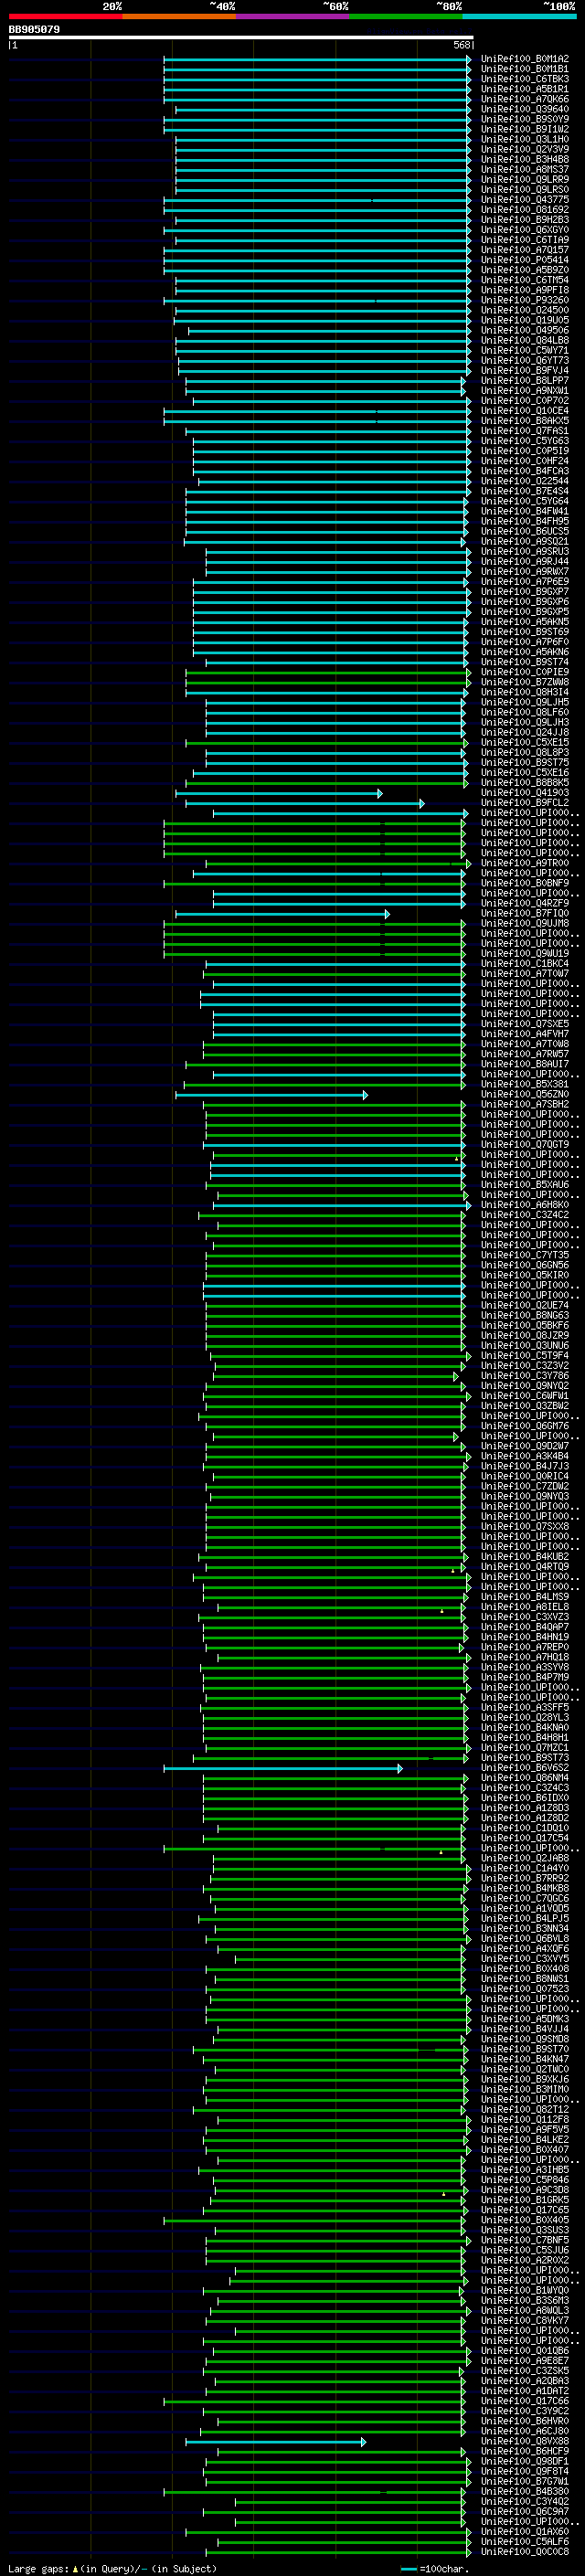Select hit UniRef100_C7BNF5

pos(525,2240)
